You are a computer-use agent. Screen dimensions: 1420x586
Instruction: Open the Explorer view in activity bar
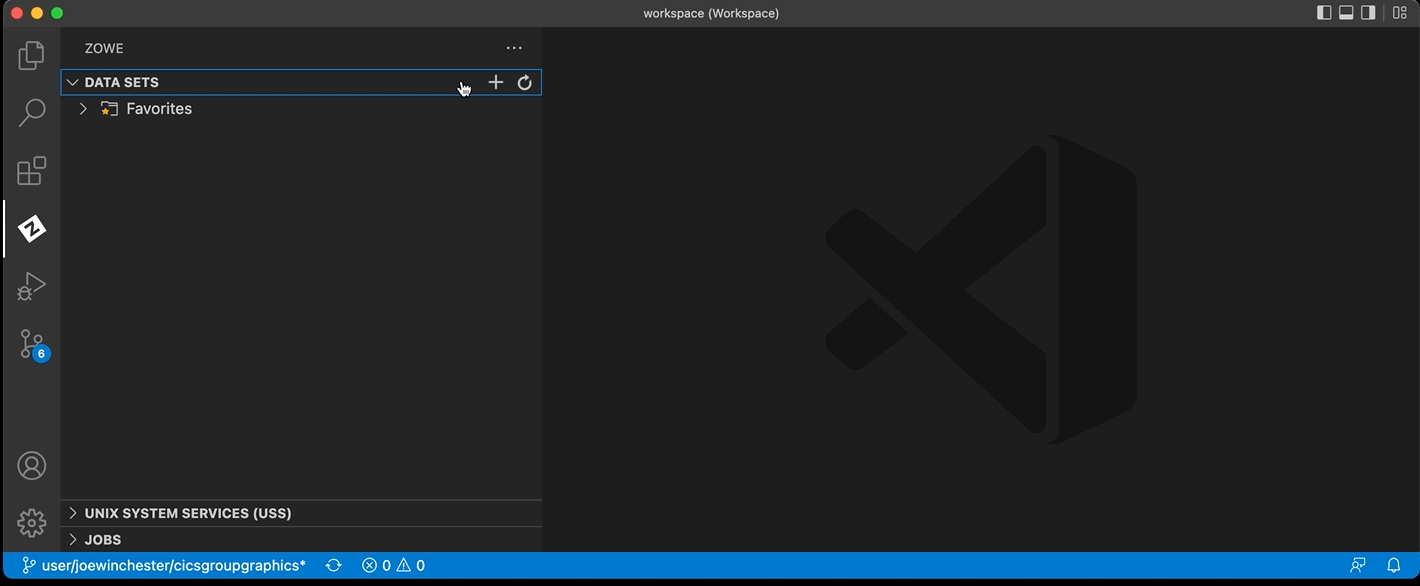pos(31,55)
